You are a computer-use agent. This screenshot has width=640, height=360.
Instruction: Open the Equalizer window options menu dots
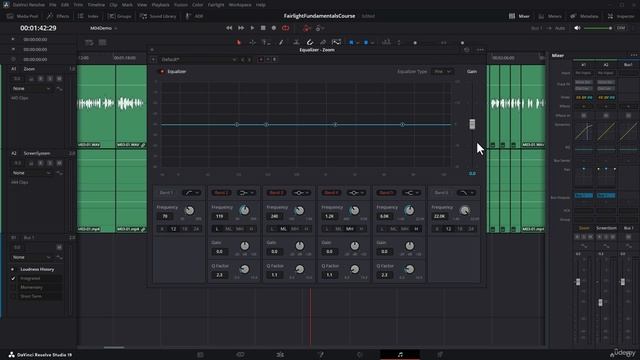(480, 50)
